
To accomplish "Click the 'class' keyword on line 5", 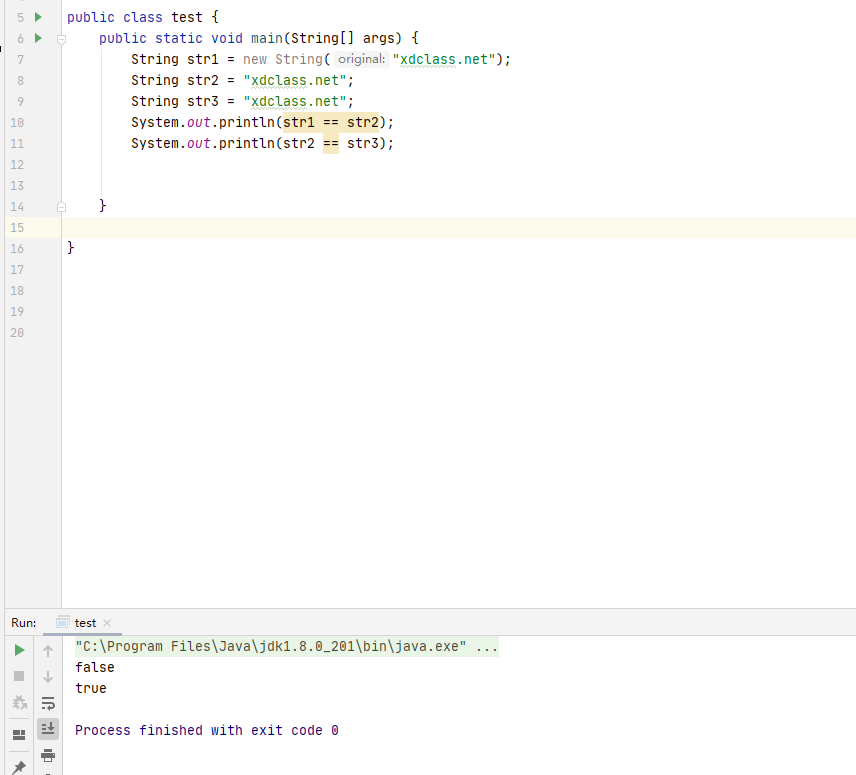I will (142, 17).
